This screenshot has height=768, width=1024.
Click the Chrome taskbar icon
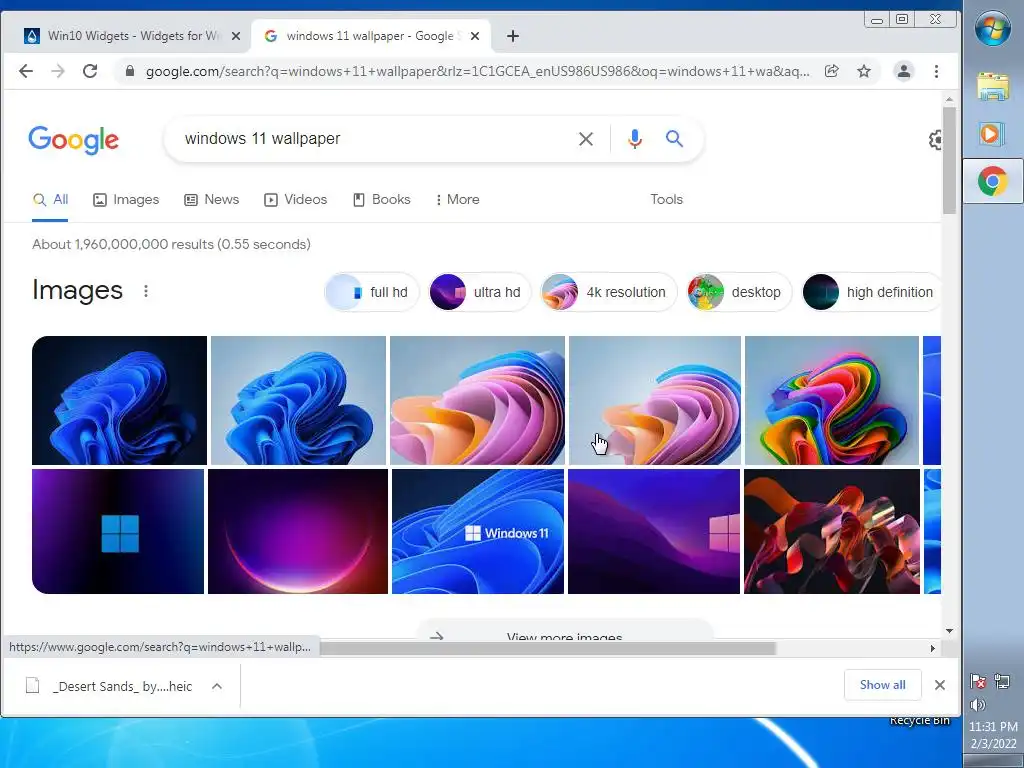tap(993, 181)
